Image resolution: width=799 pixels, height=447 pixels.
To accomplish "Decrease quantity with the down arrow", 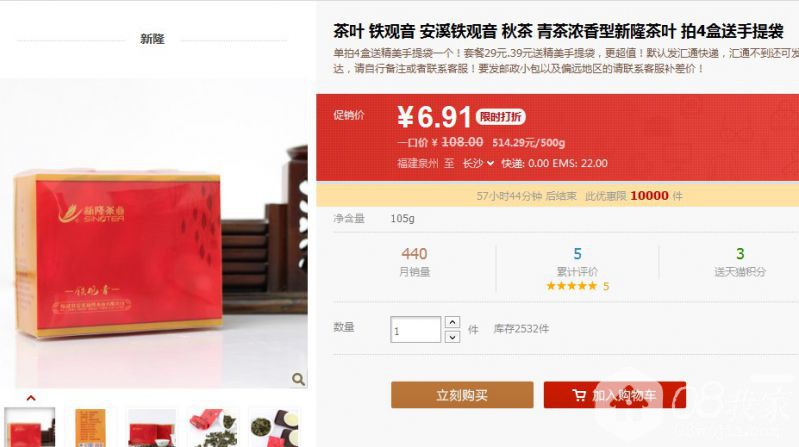I will click(452, 337).
